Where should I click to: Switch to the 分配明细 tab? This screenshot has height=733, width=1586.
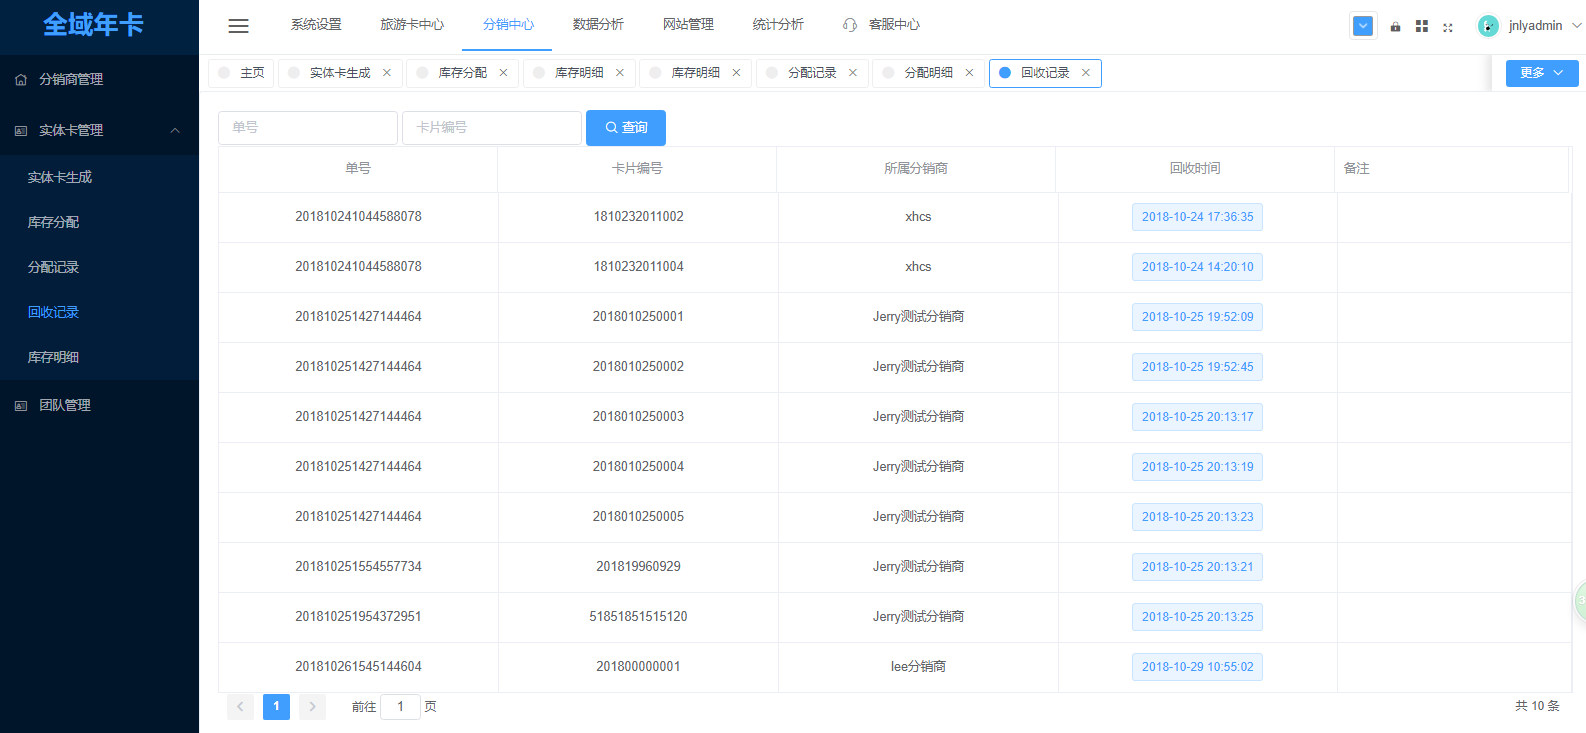928,73
